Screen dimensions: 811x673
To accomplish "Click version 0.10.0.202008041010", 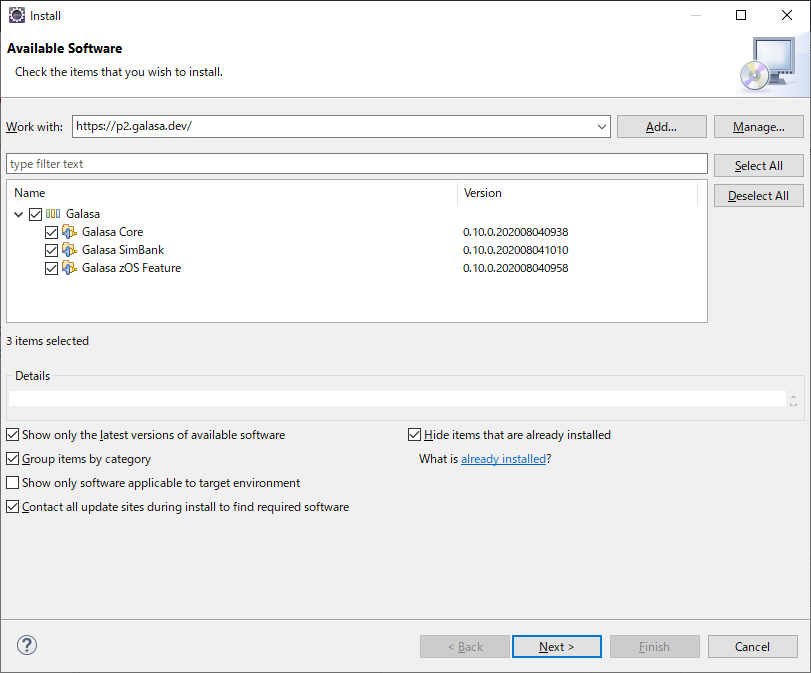I will click(x=516, y=250).
